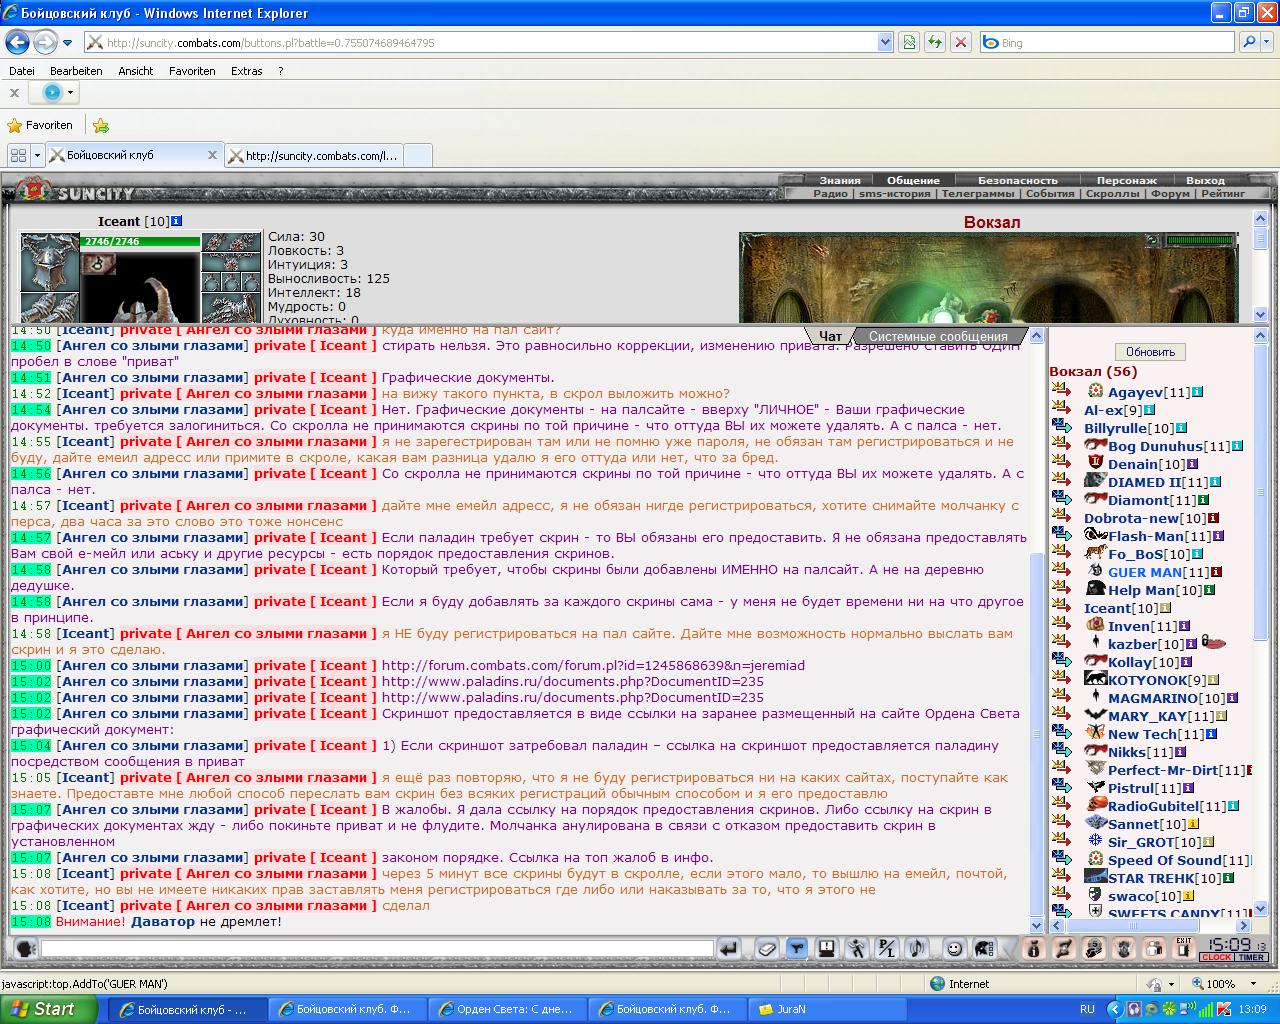
Task: Open Орден Света taskbar window
Action: (505, 1009)
